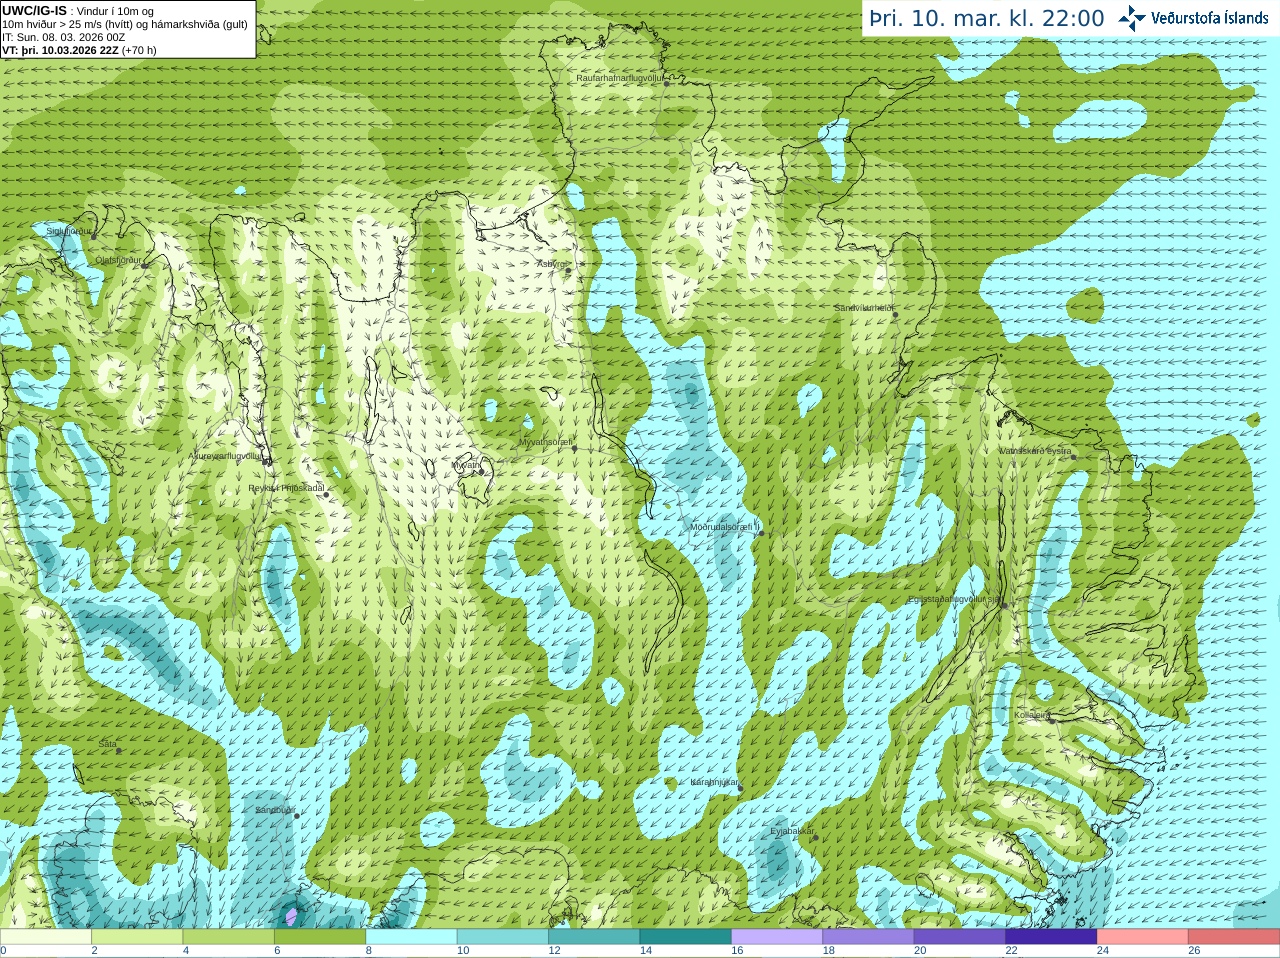Select the Möðrudalsöræfi II station label
This screenshot has height=958, width=1280.
[726, 527]
